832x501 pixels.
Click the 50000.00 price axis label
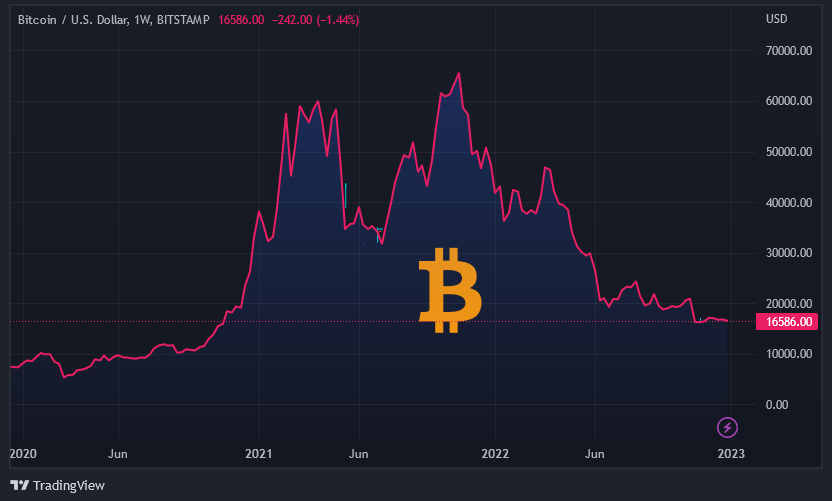point(788,152)
